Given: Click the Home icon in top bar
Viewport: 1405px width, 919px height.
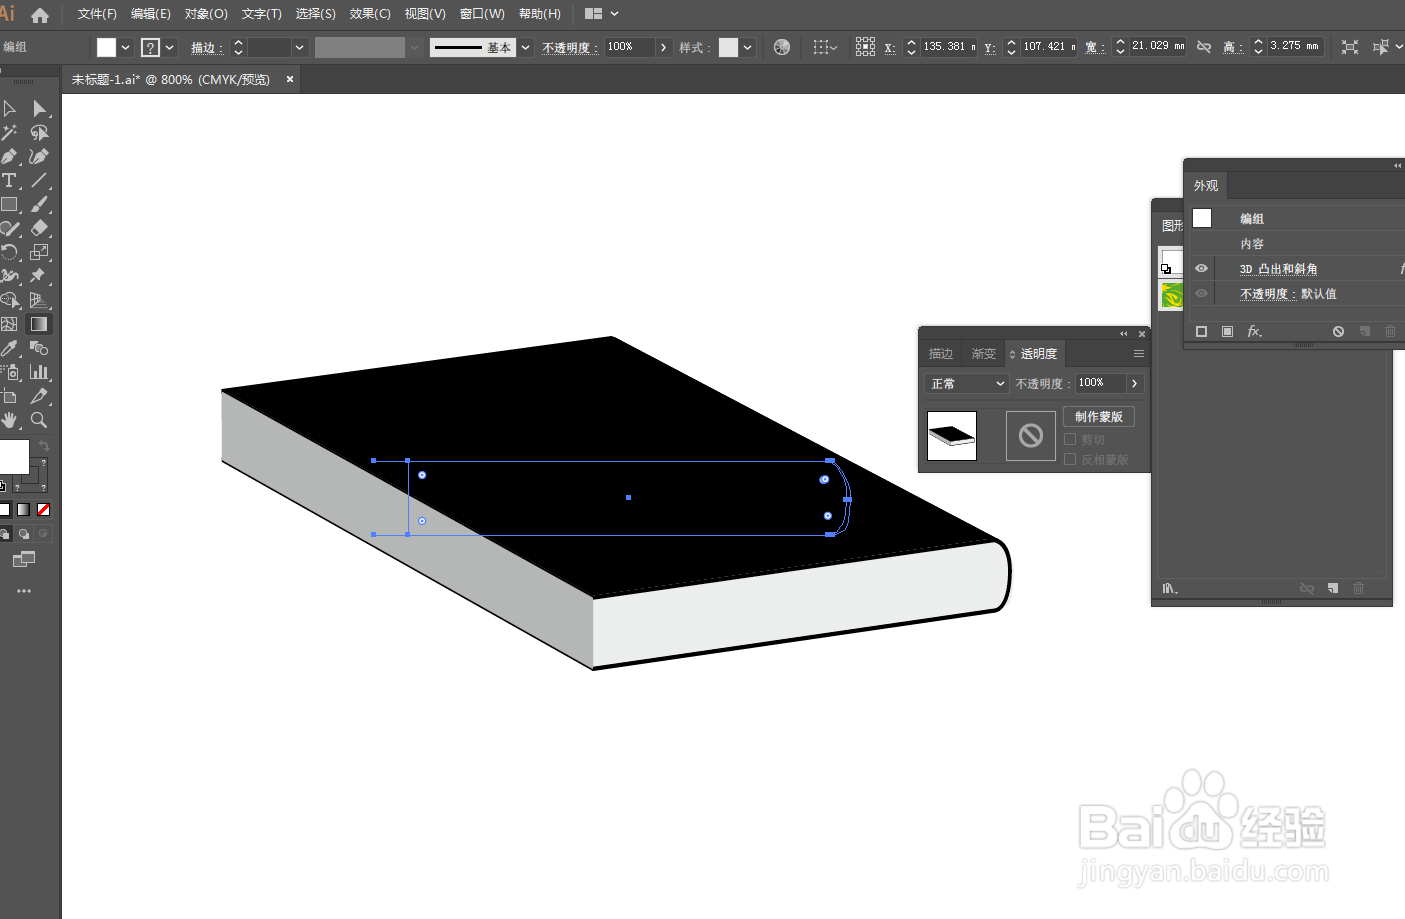Looking at the screenshot, I should (40, 15).
